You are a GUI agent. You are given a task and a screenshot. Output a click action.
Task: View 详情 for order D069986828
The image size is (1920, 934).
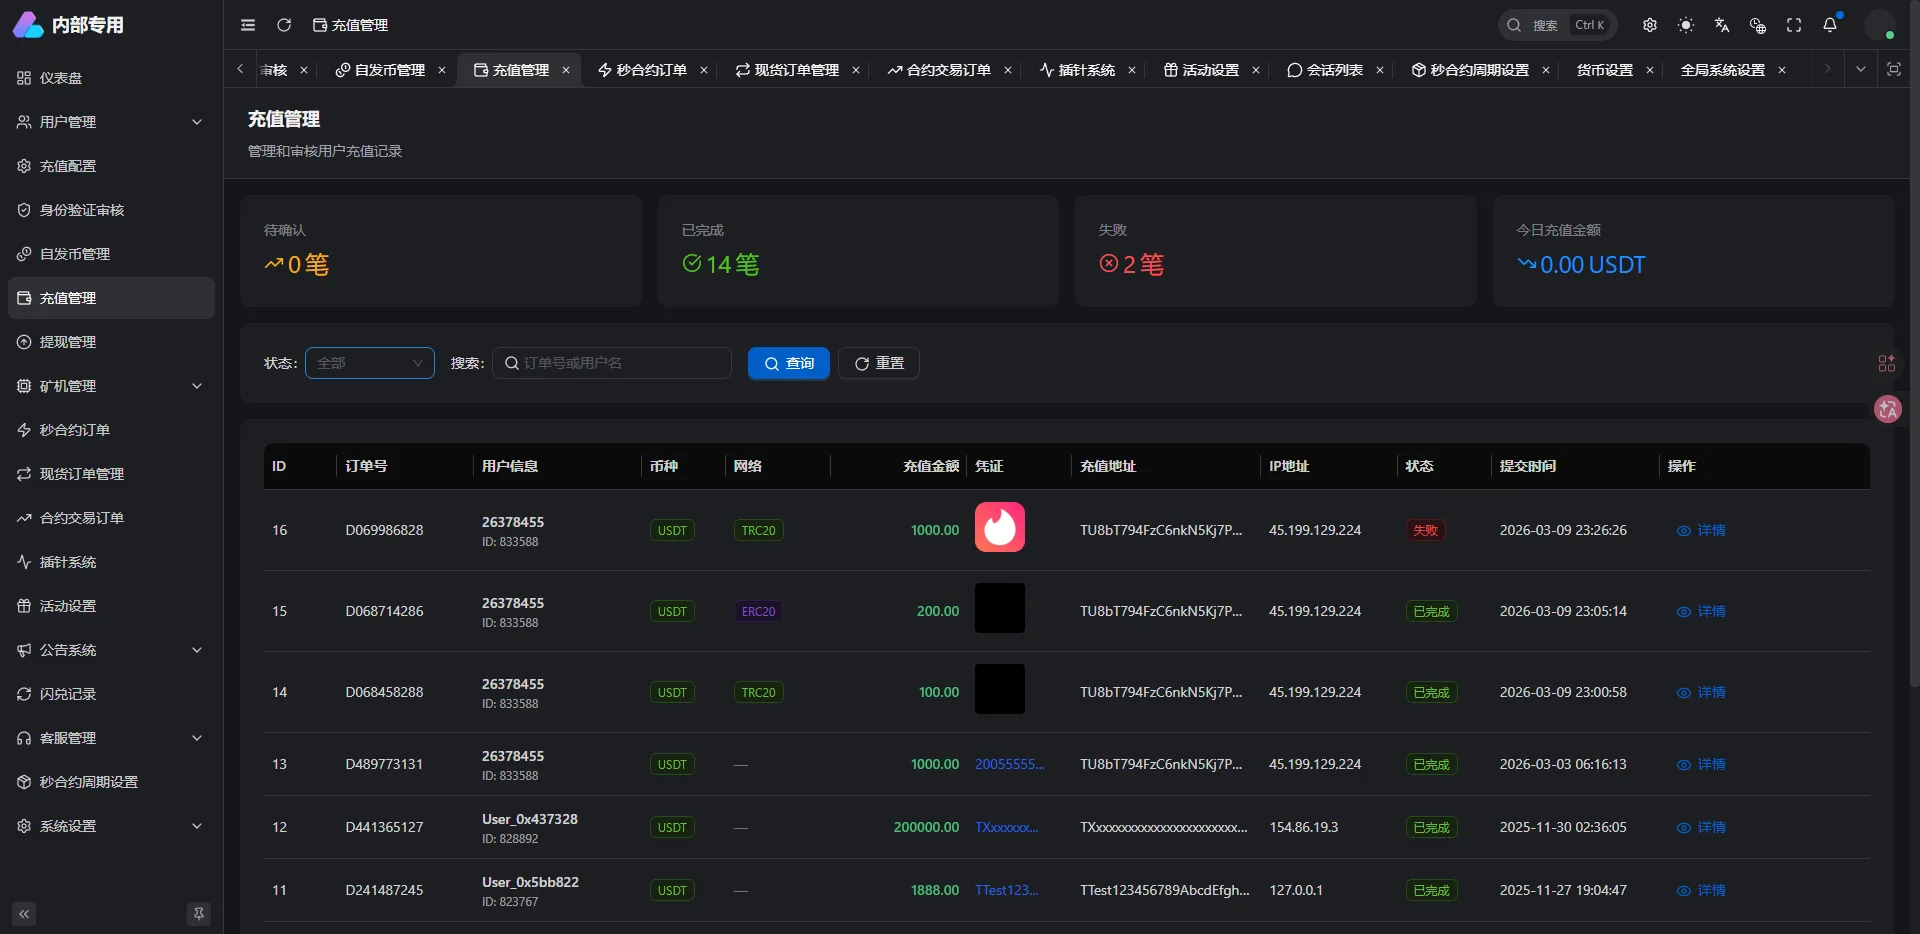pos(1701,530)
